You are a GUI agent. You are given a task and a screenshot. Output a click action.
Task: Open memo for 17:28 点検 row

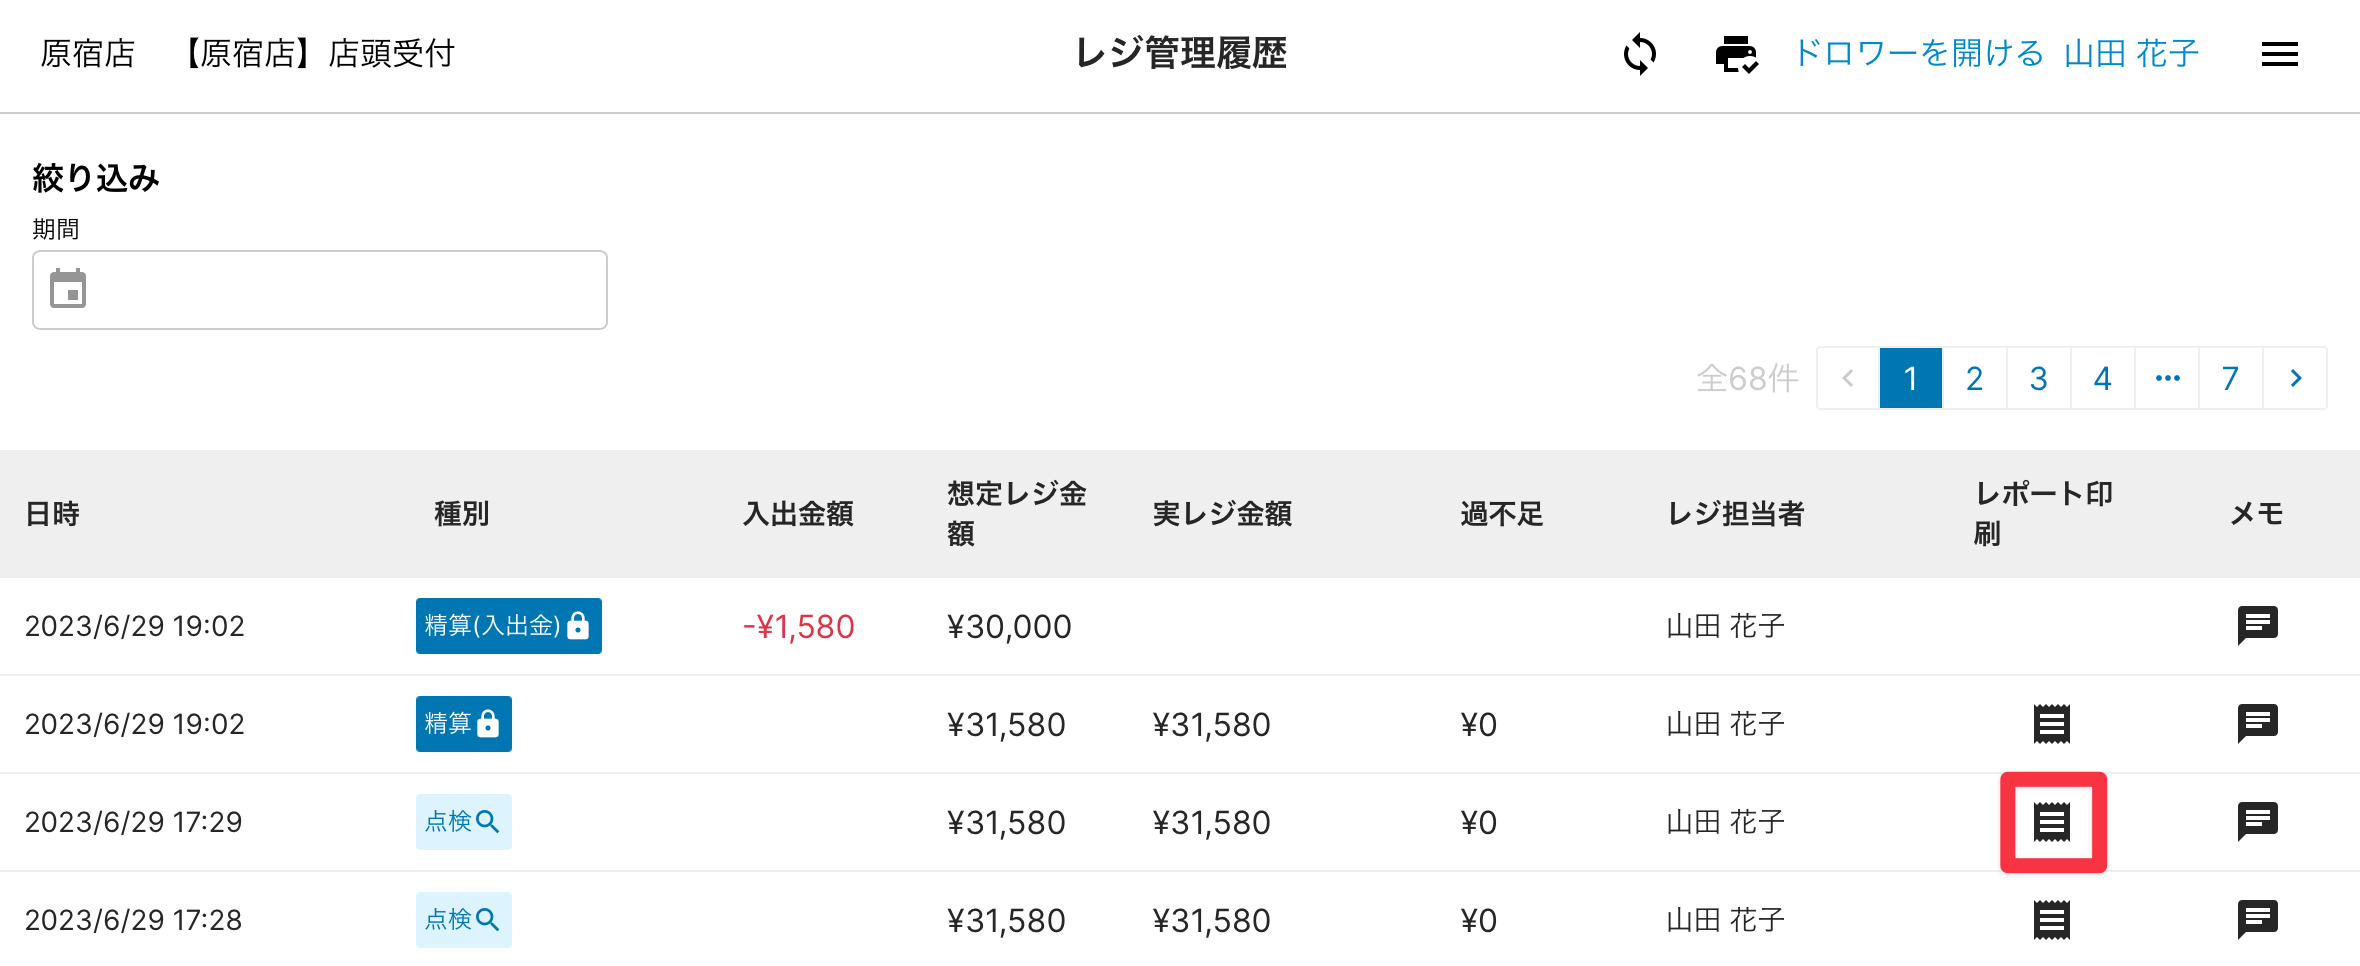2257,920
